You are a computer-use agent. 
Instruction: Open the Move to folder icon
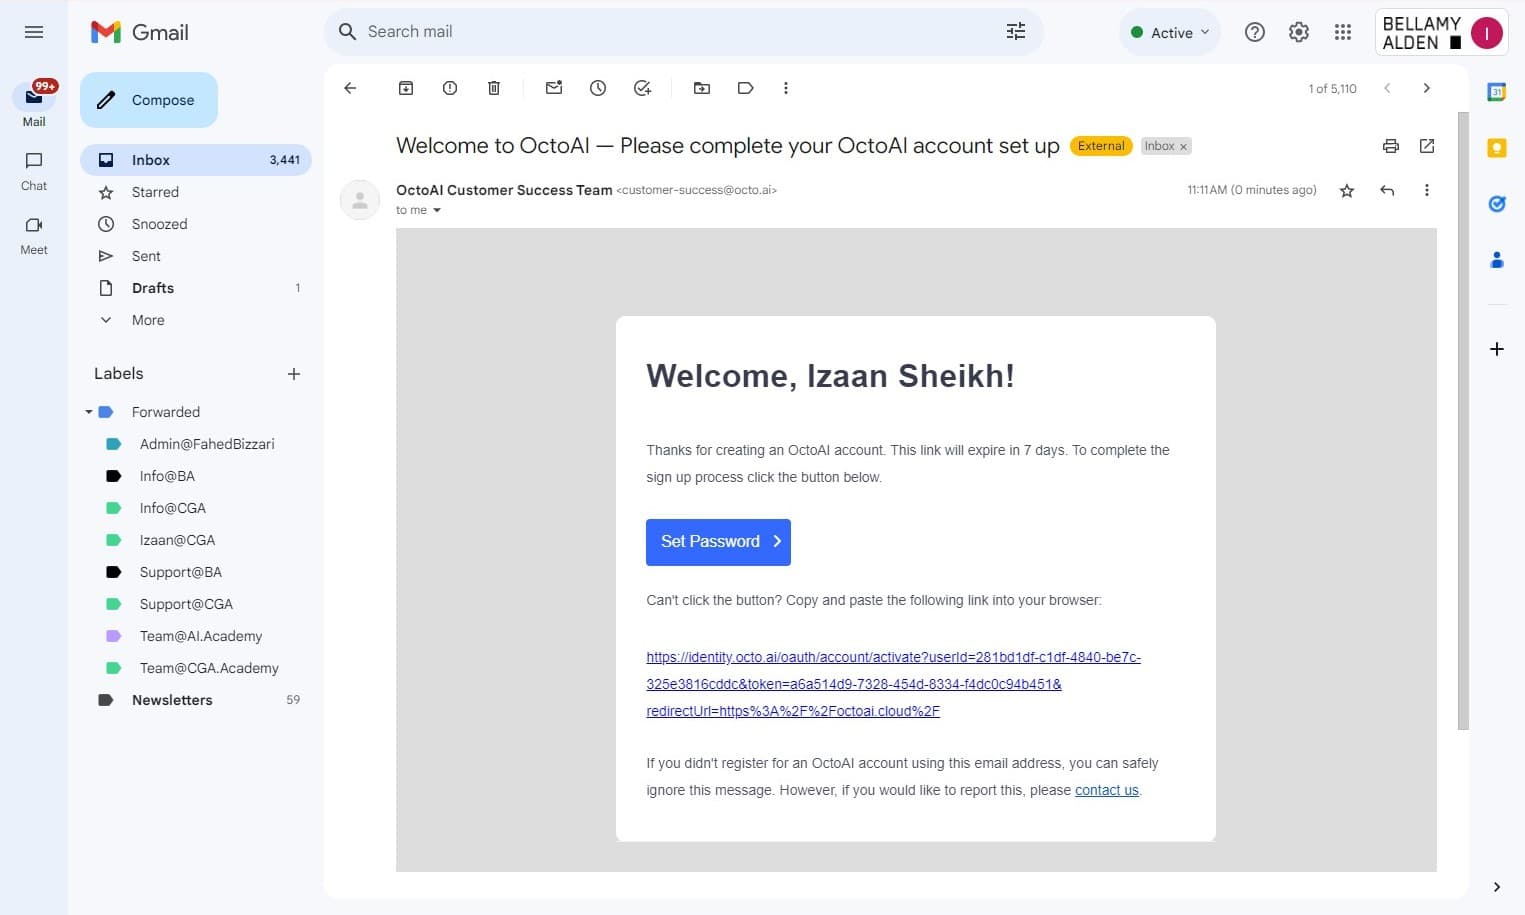(x=702, y=88)
